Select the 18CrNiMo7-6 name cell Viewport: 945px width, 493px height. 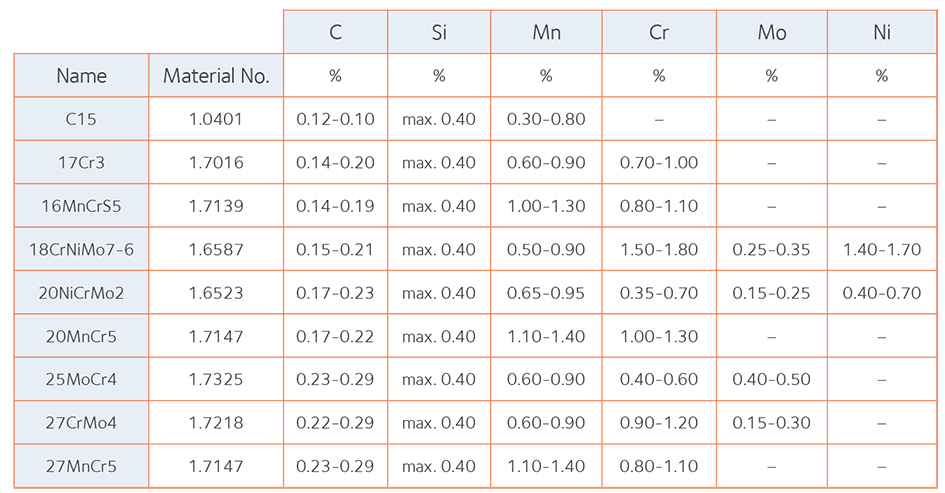point(81,249)
